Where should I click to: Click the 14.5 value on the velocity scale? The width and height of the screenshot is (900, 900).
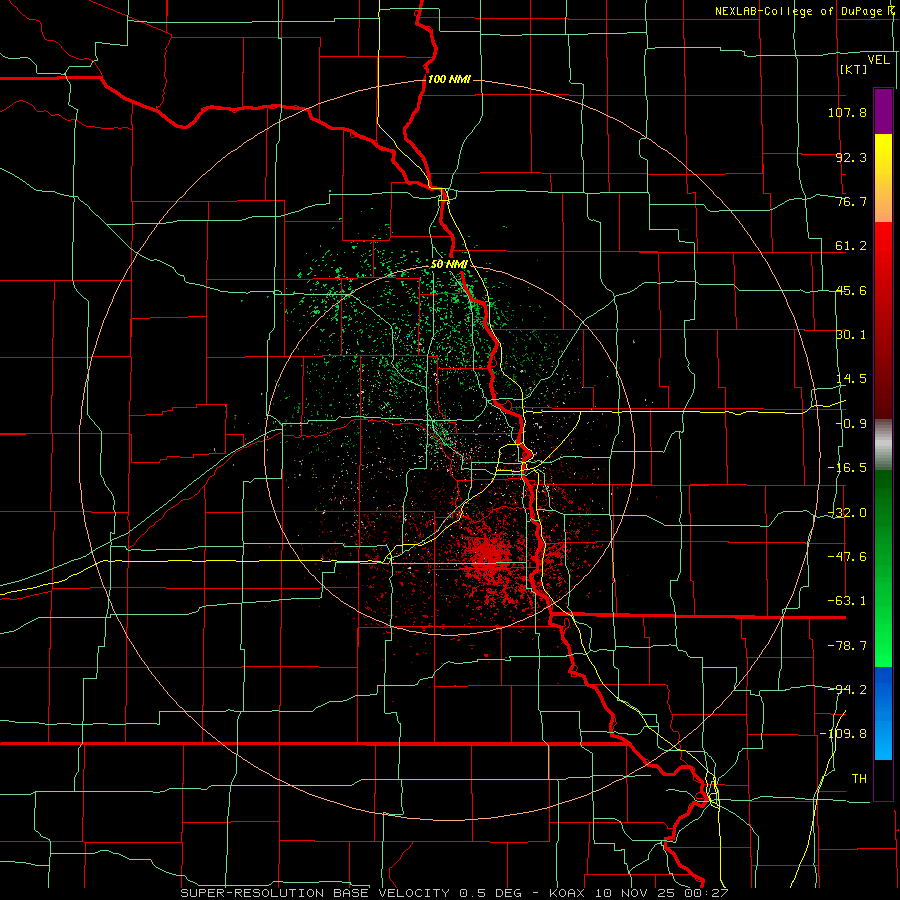tap(851, 379)
